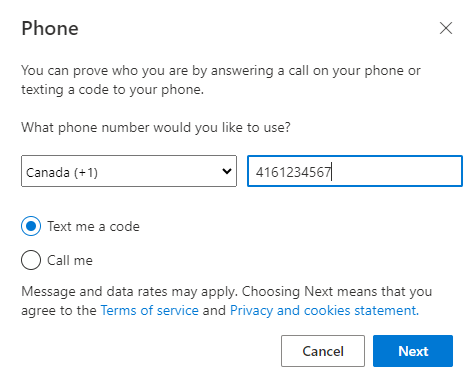Click the Cancel button
Screen dimensions: 475x385
point(323,351)
